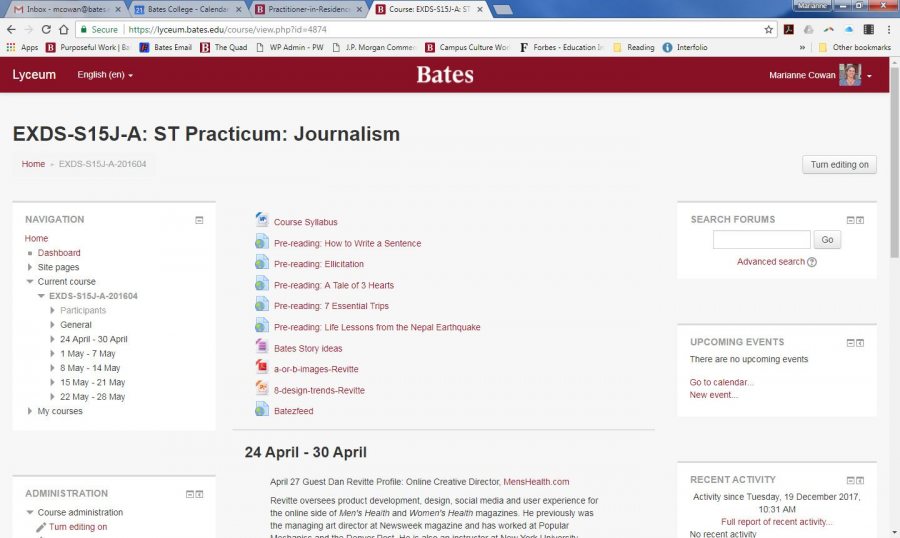Dock the Administration block
The height and width of the screenshot is (538, 900).
[x=199, y=494]
